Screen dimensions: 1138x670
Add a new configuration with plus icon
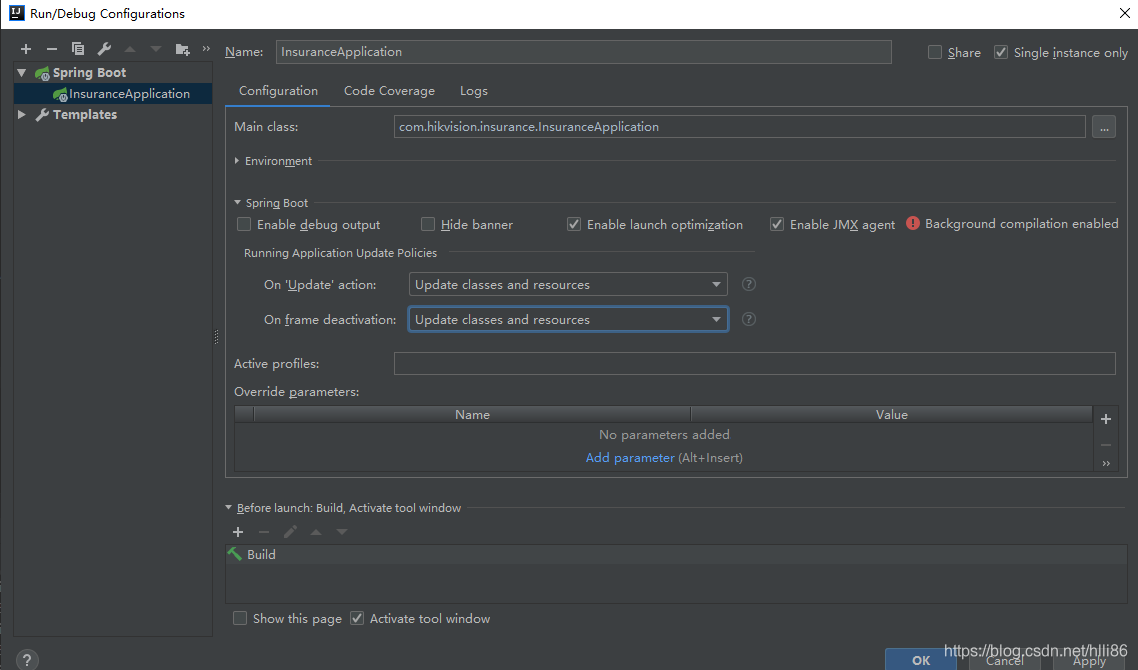click(x=26, y=49)
